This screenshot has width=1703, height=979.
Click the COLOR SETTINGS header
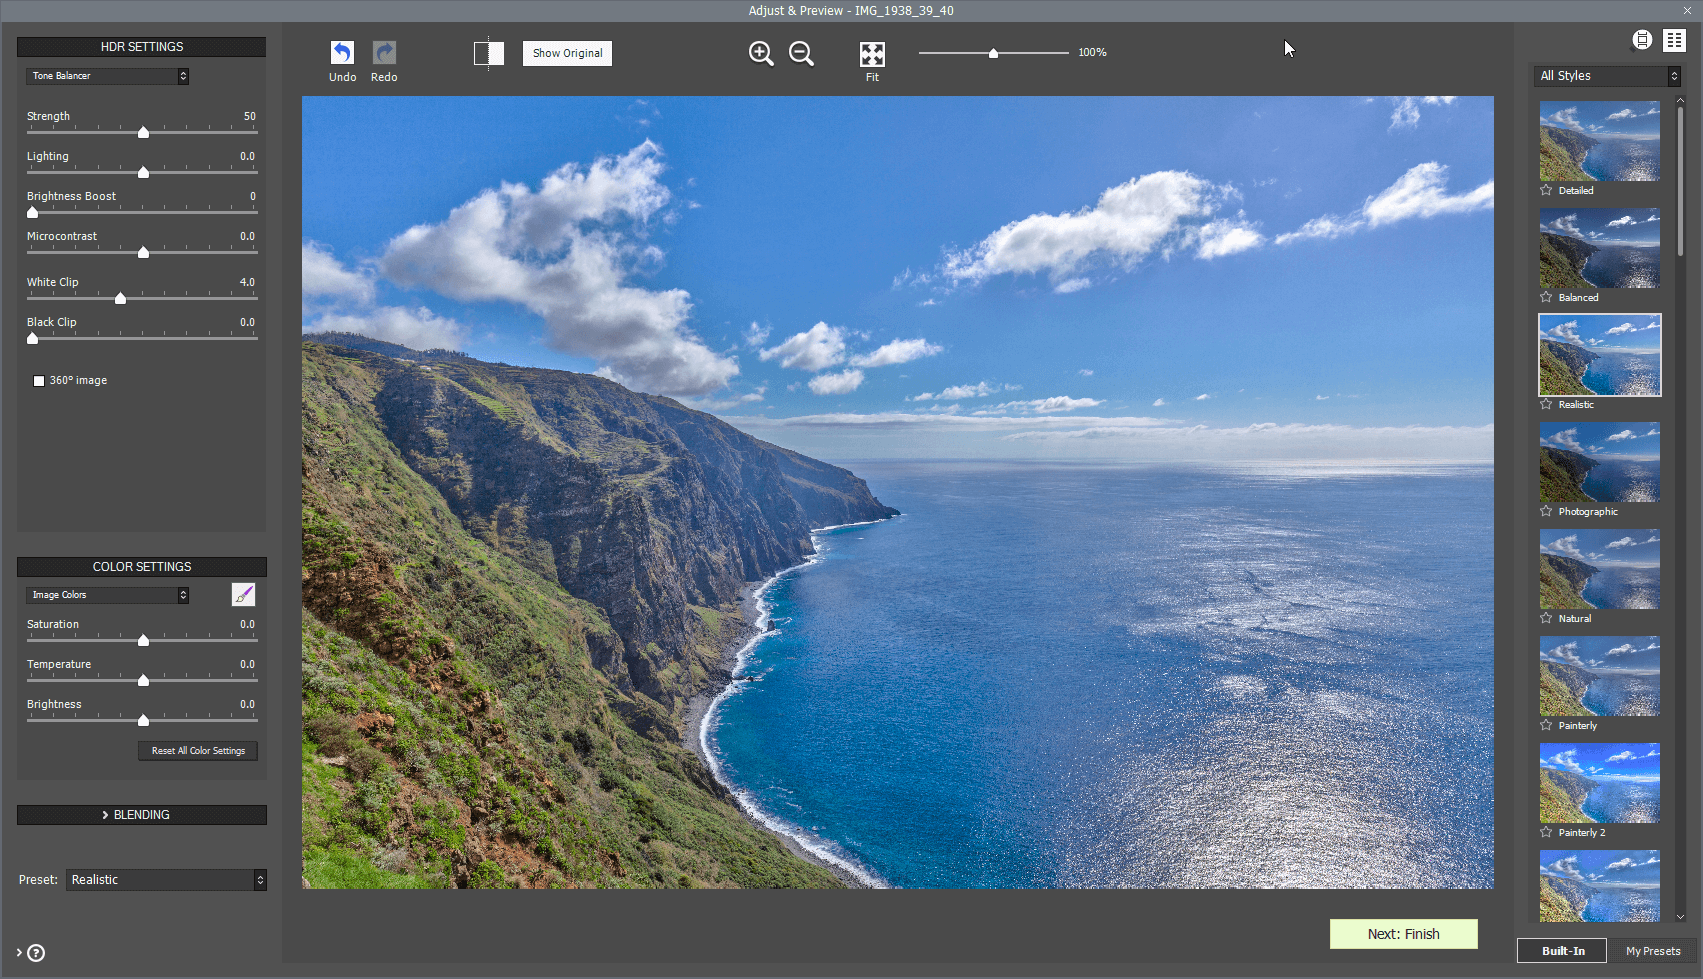point(142,567)
